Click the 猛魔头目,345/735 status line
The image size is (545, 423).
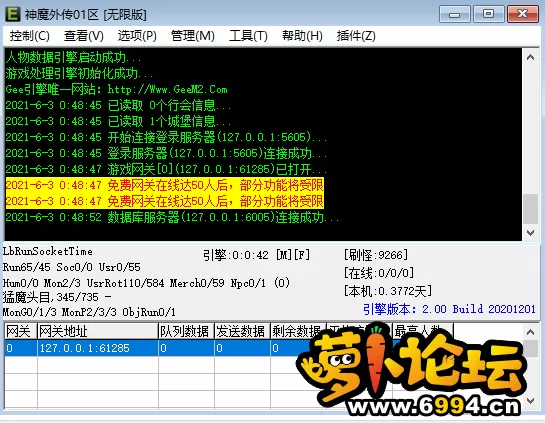pyautogui.click(x=57, y=297)
